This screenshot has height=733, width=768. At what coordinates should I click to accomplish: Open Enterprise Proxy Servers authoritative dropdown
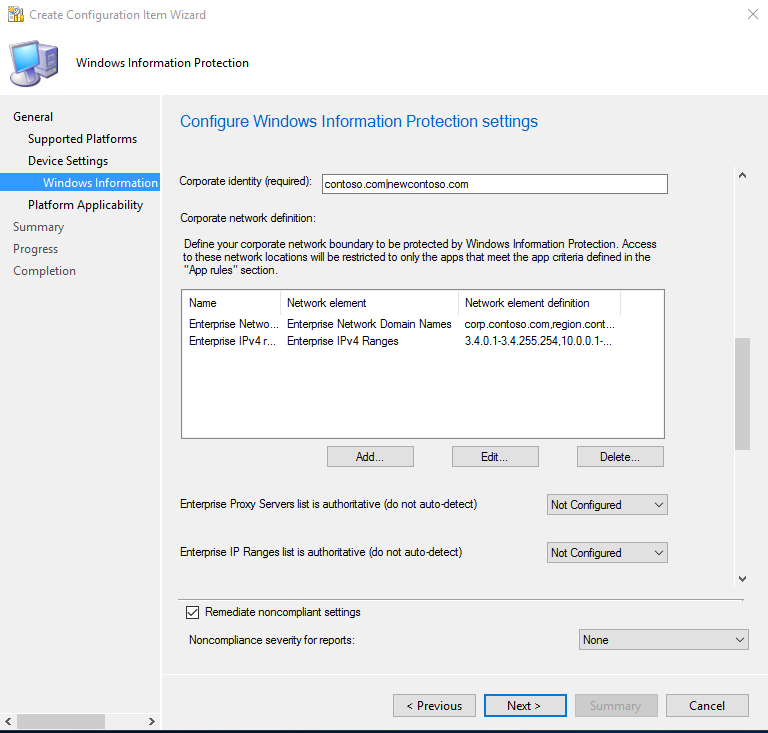click(x=607, y=505)
